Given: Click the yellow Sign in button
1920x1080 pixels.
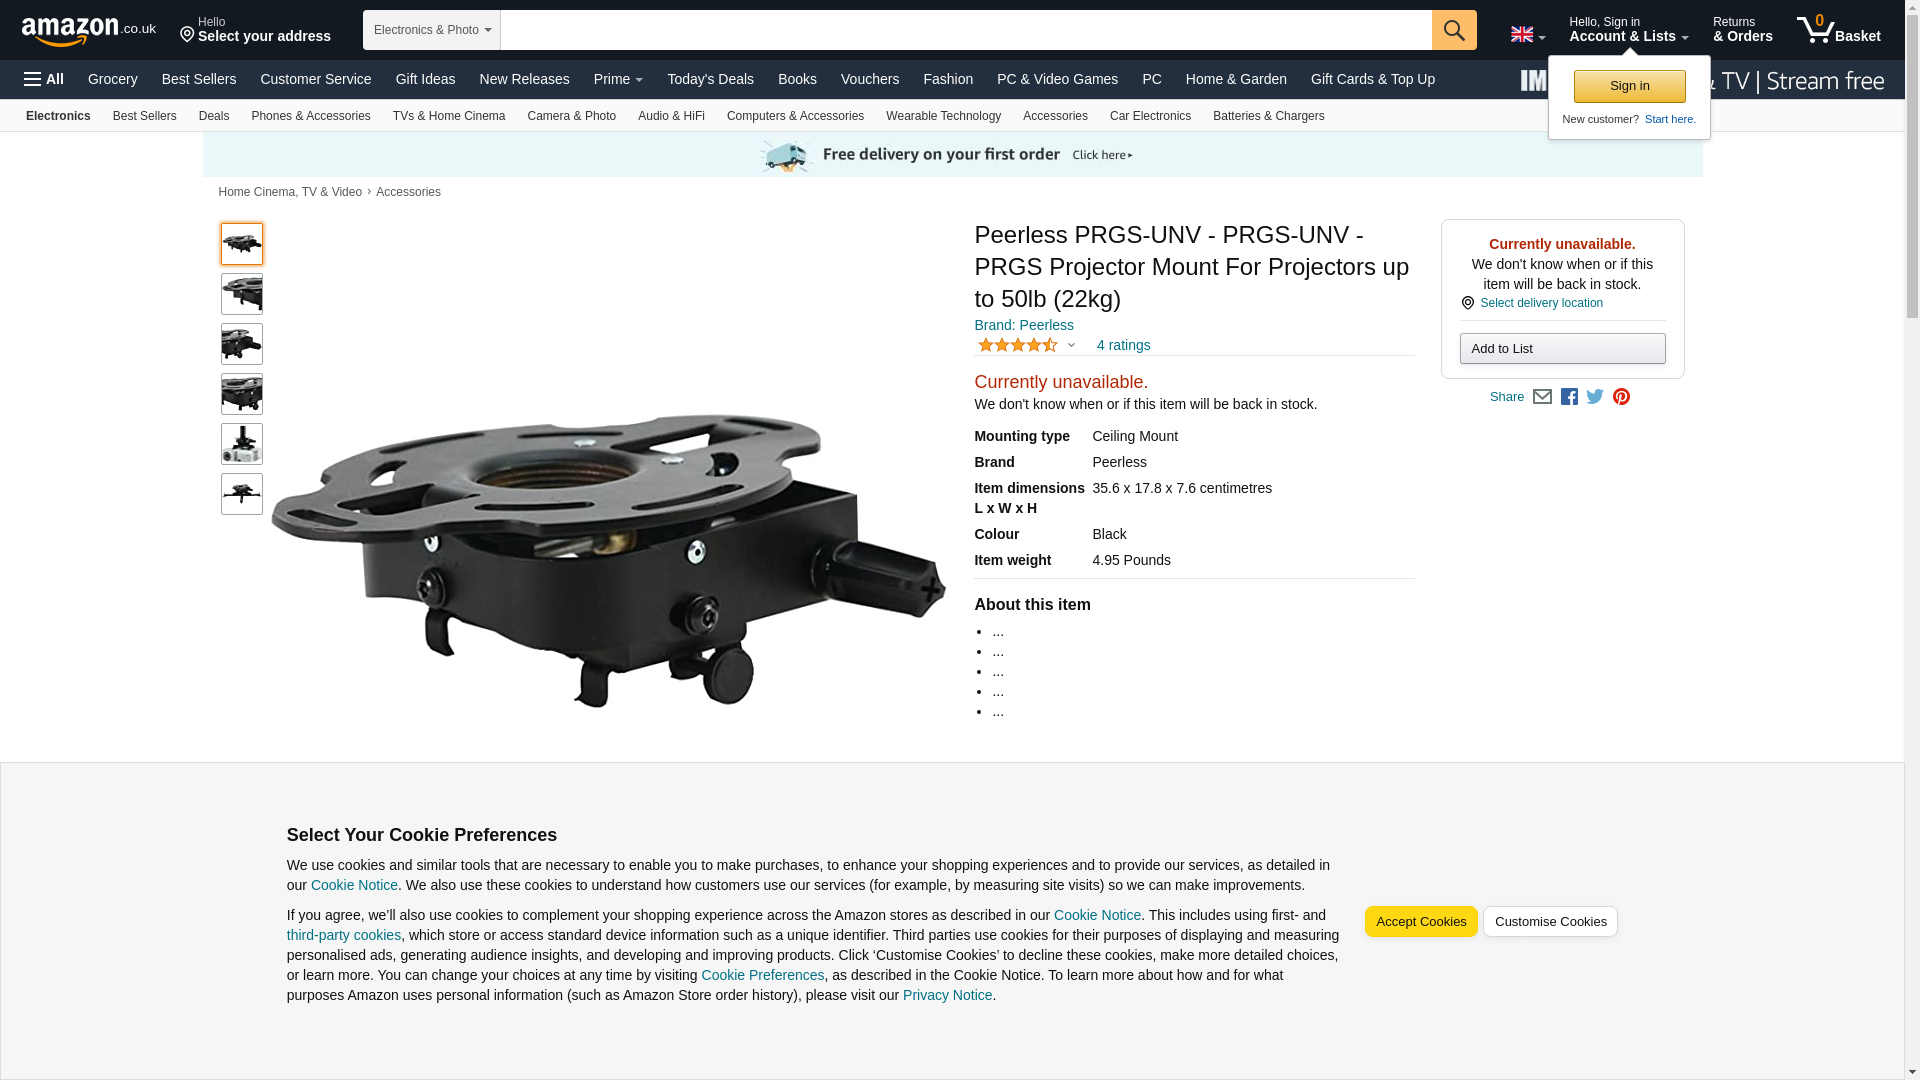Looking at the screenshot, I should pos(1629,86).
